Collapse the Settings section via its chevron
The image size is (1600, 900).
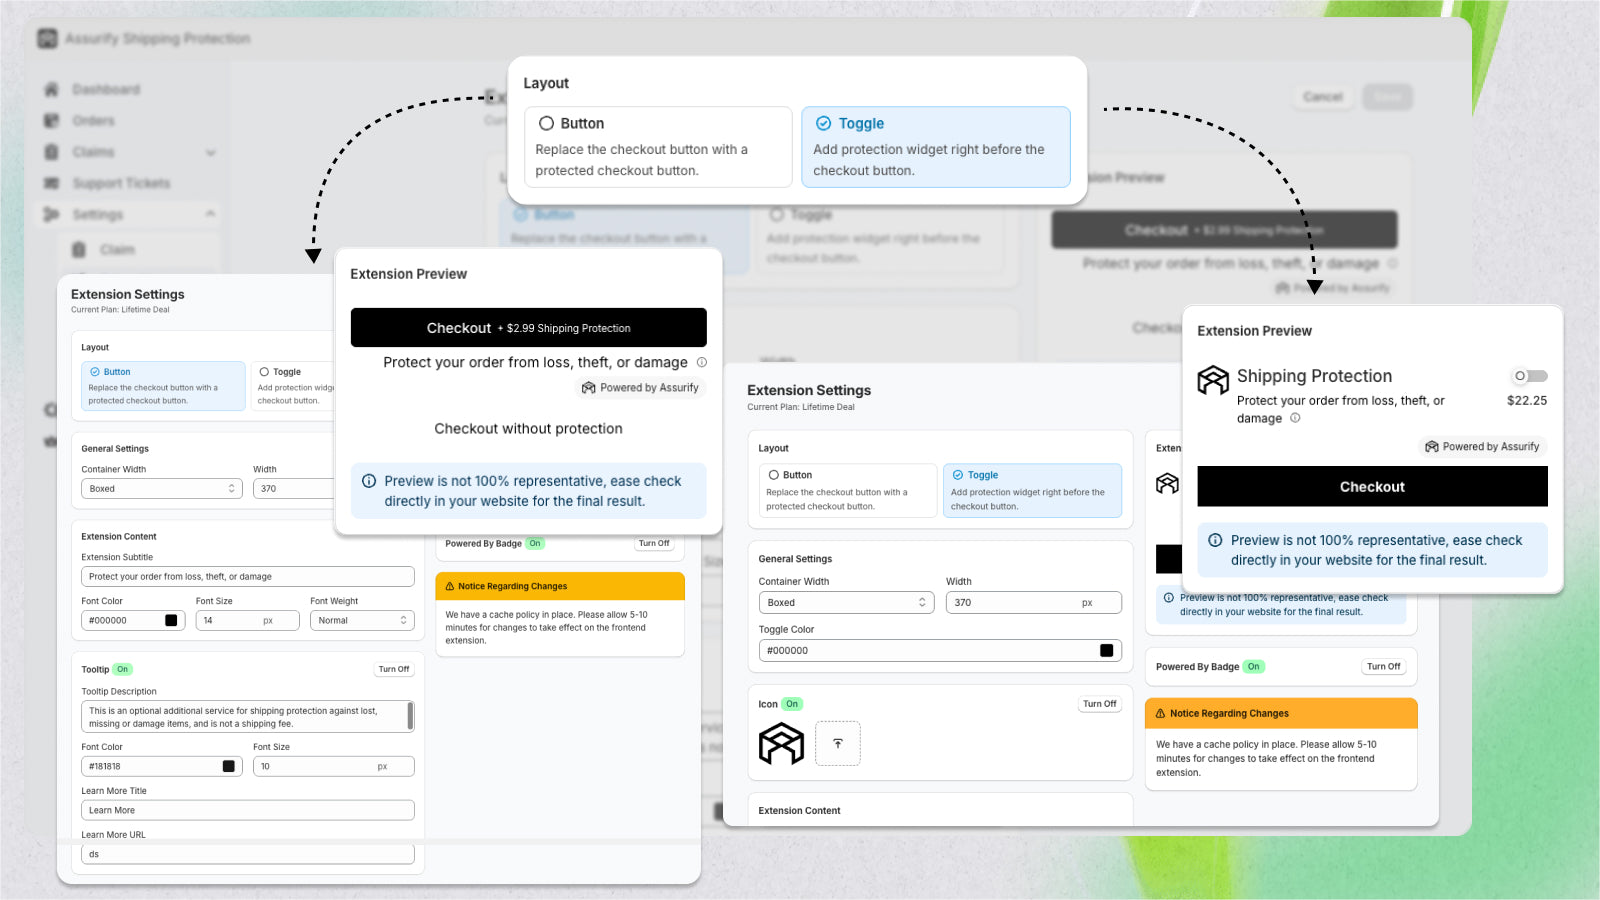point(210,214)
